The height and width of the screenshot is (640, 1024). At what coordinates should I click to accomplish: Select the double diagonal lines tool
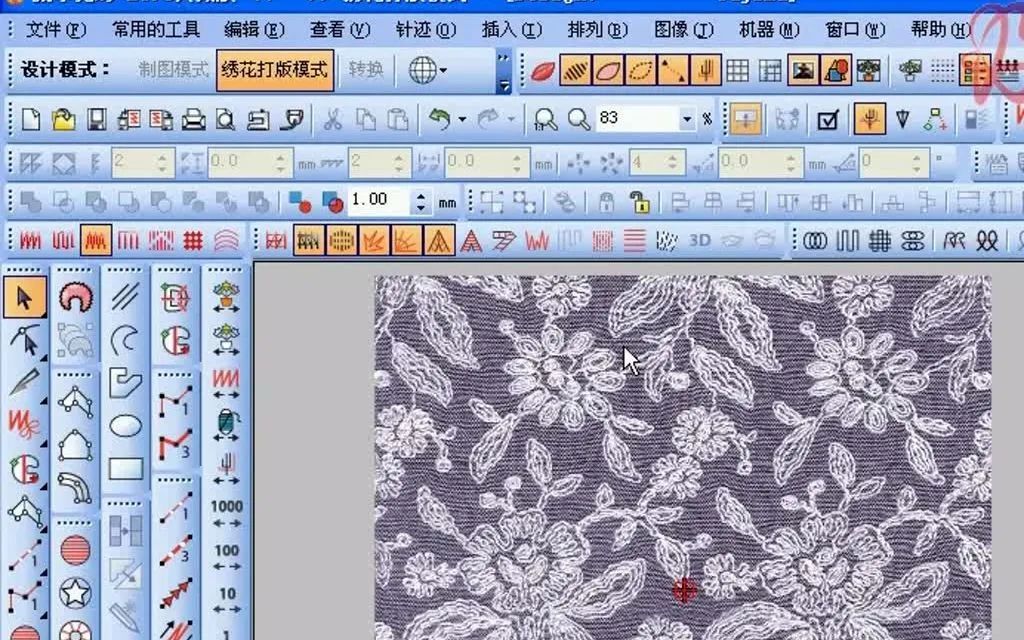coord(125,298)
